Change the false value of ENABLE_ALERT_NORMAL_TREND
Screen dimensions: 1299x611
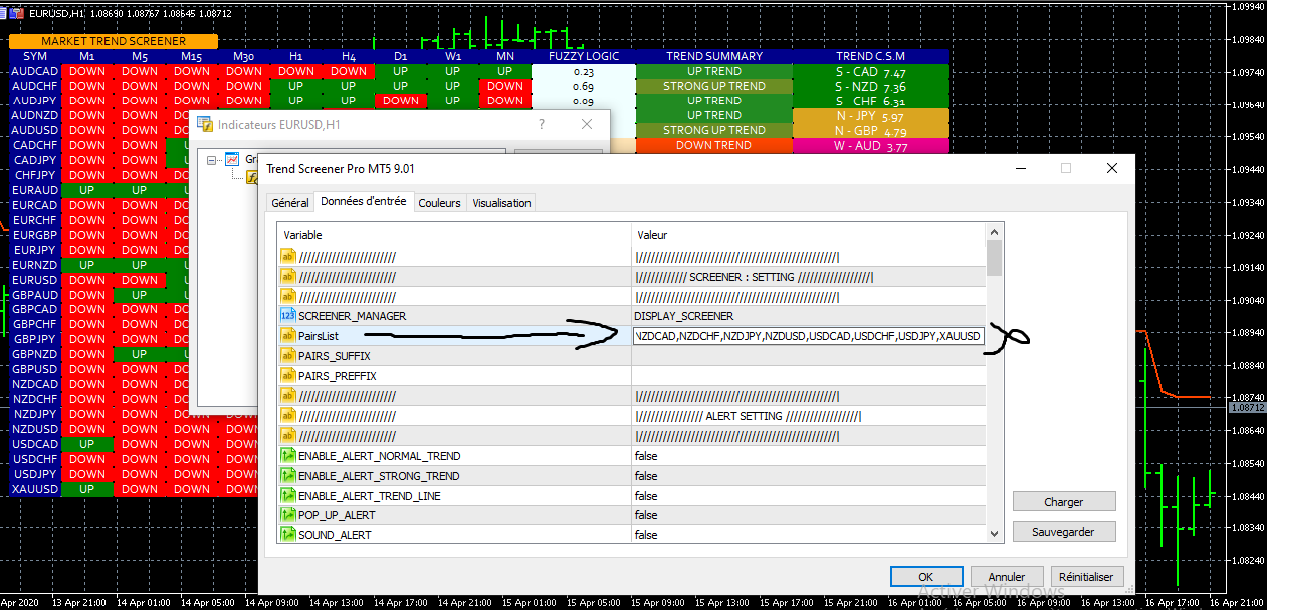click(x=808, y=456)
